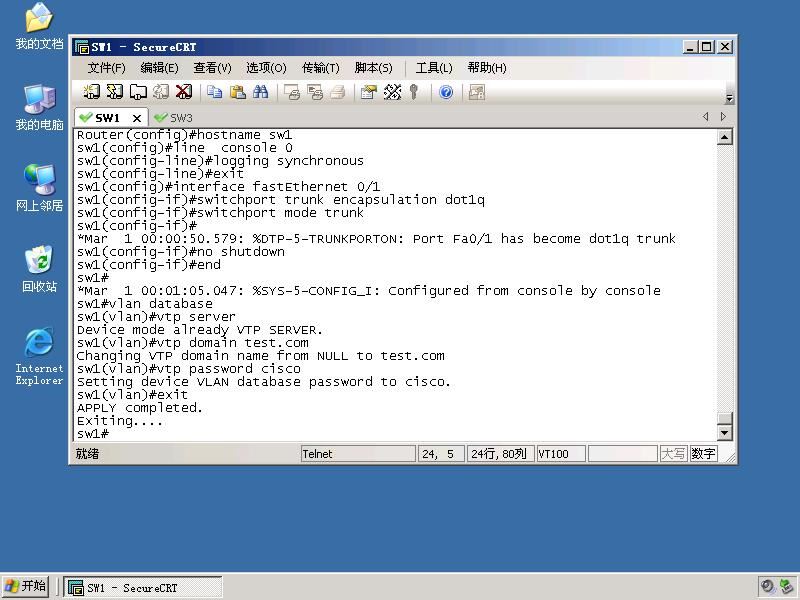Image resolution: width=800 pixels, height=600 pixels.
Task: Click the Public Key assistant key icon
Action: click(x=414, y=92)
